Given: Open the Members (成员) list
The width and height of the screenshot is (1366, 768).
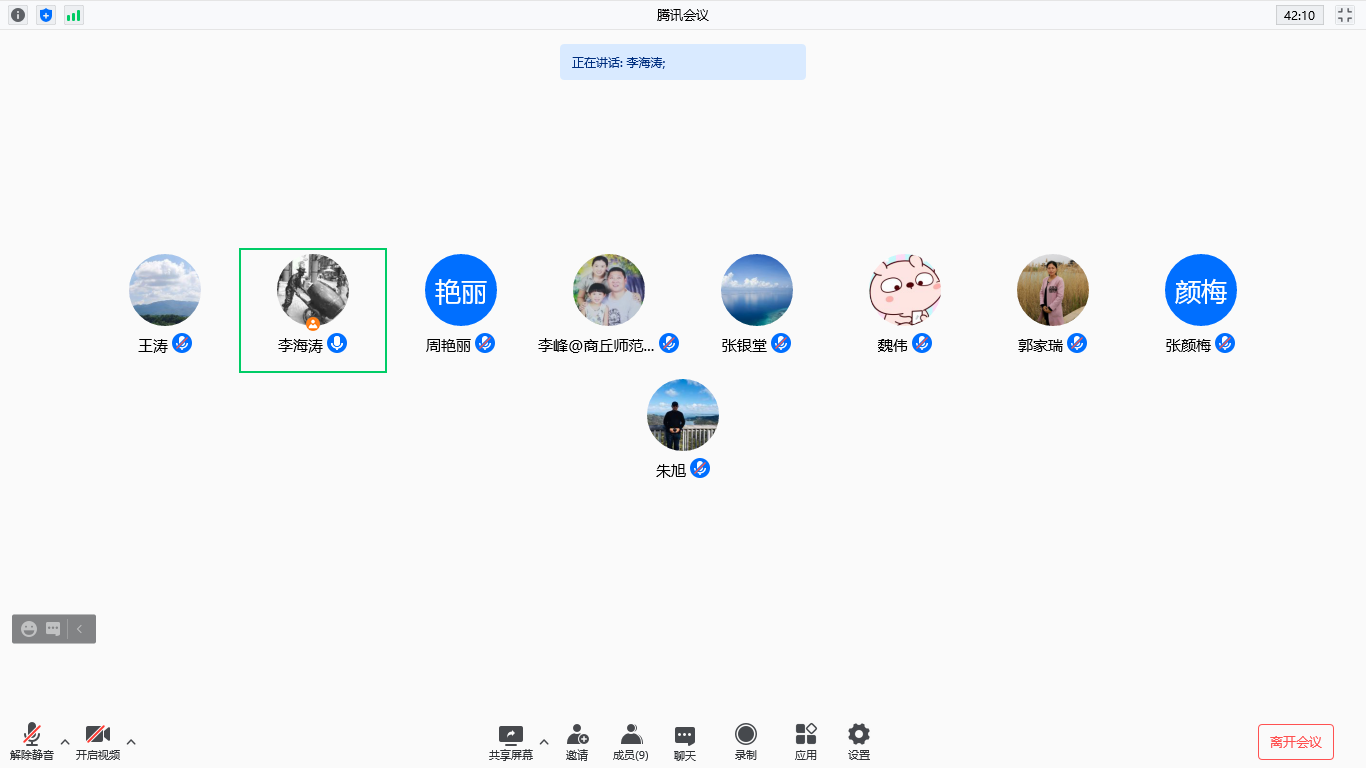Looking at the screenshot, I should tap(630, 741).
